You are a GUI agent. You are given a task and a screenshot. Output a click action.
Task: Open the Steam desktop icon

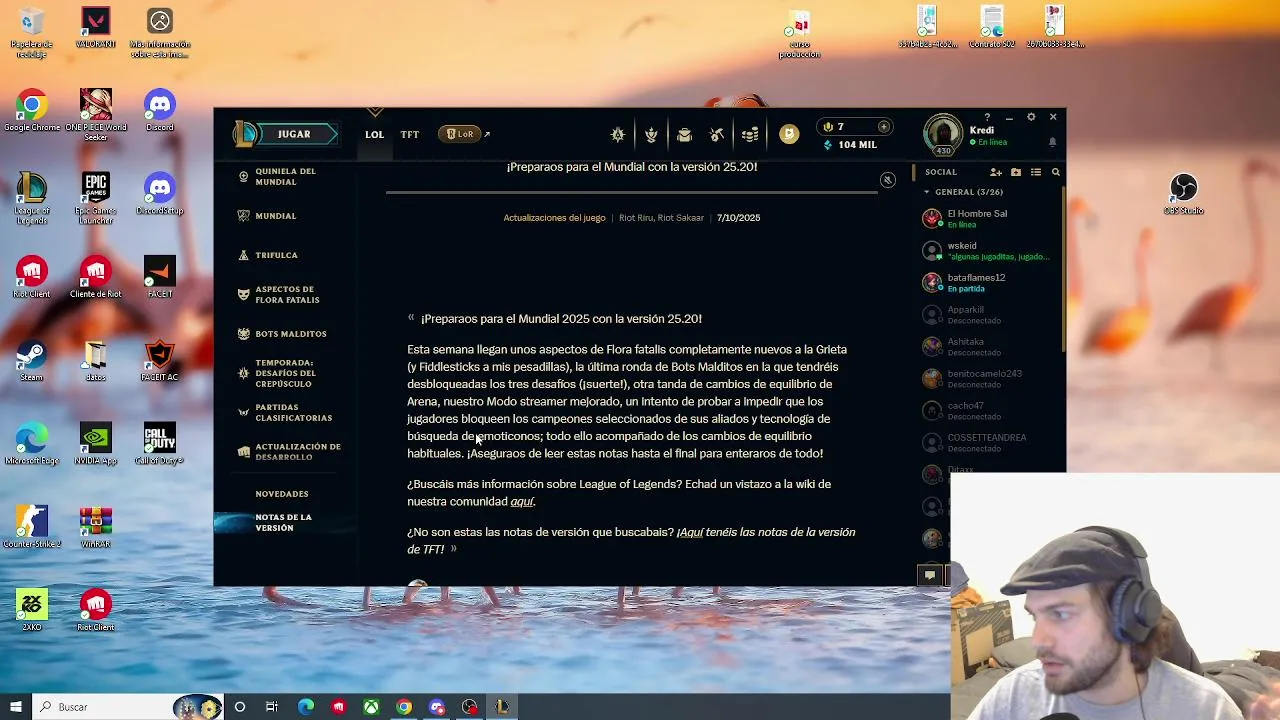click(x=32, y=362)
